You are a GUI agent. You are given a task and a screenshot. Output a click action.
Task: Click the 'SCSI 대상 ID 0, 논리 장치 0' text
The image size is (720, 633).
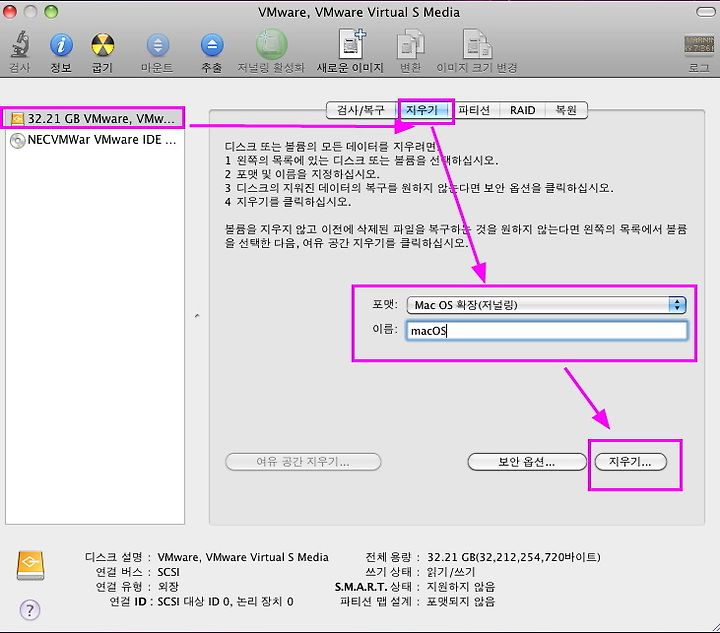click(225, 601)
